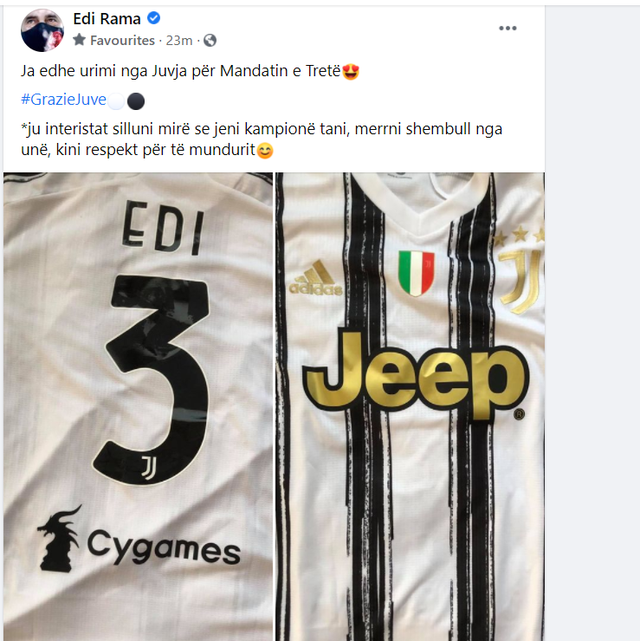Open the right Jeep jersey front photo
The height and width of the screenshot is (641, 640).
pos(410,406)
